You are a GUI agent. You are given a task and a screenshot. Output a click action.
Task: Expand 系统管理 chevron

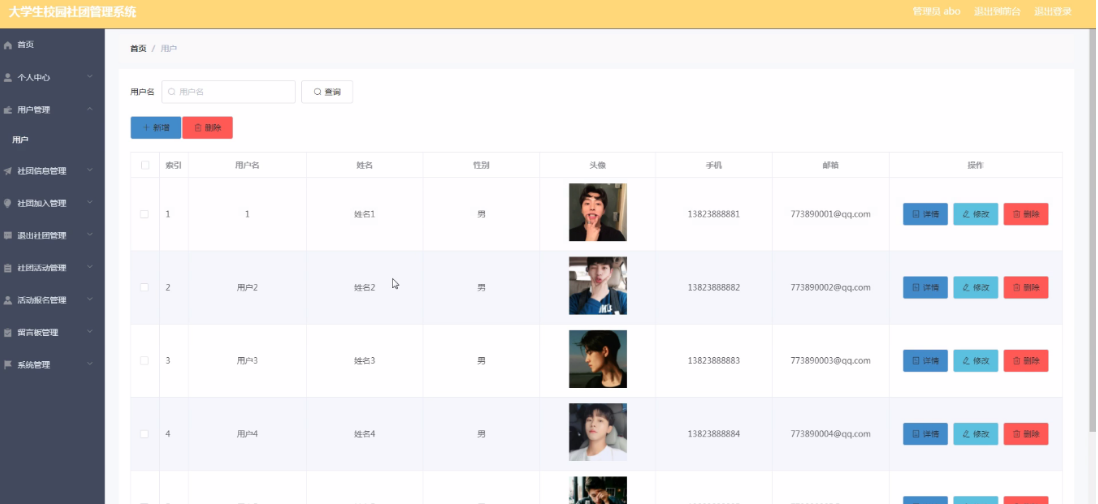(x=90, y=364)
